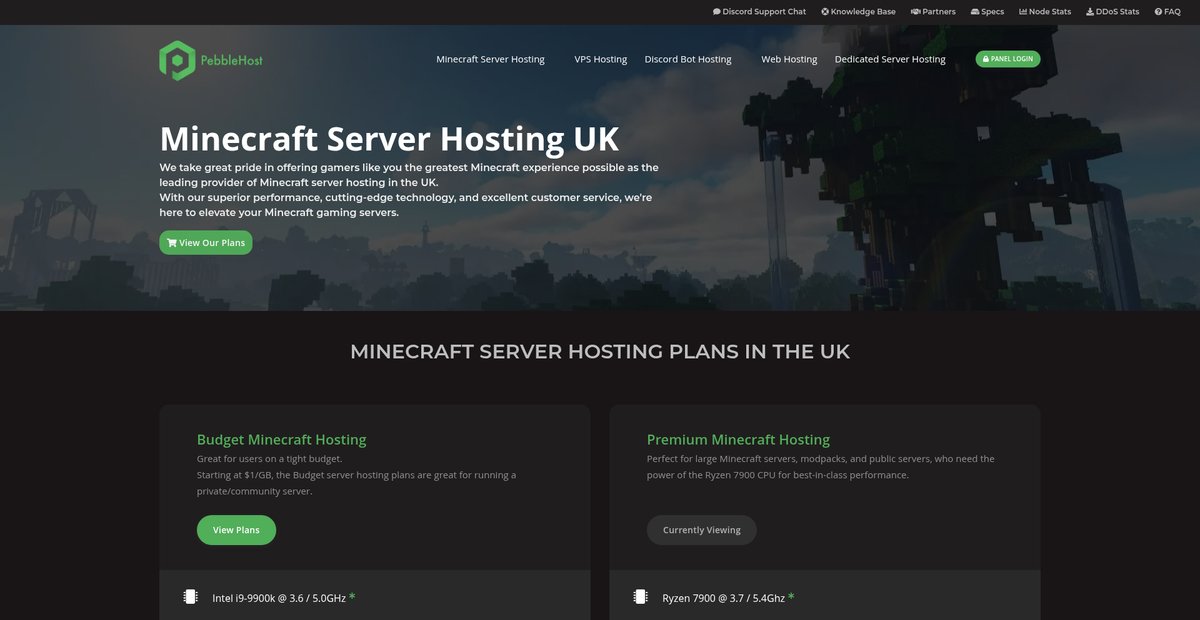Open the Web Hosting menu item

[x=789, y=59]
